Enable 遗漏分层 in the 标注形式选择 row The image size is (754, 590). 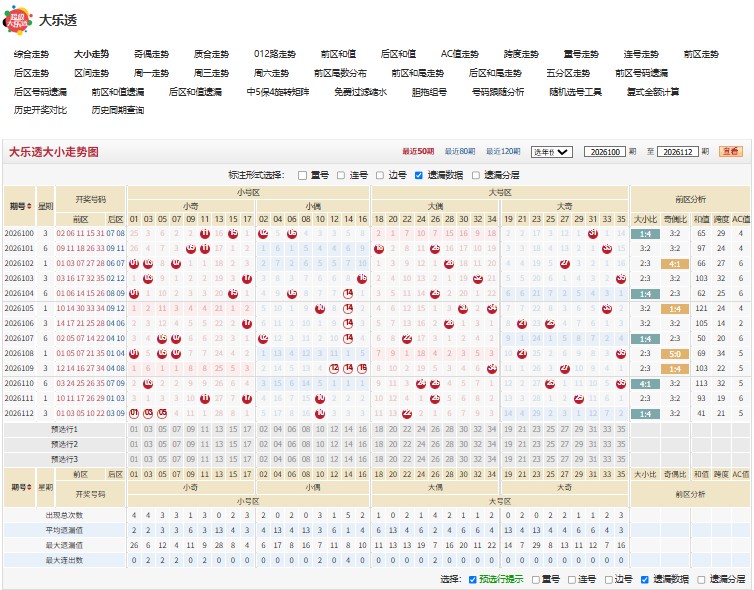(x=476, y=176)
